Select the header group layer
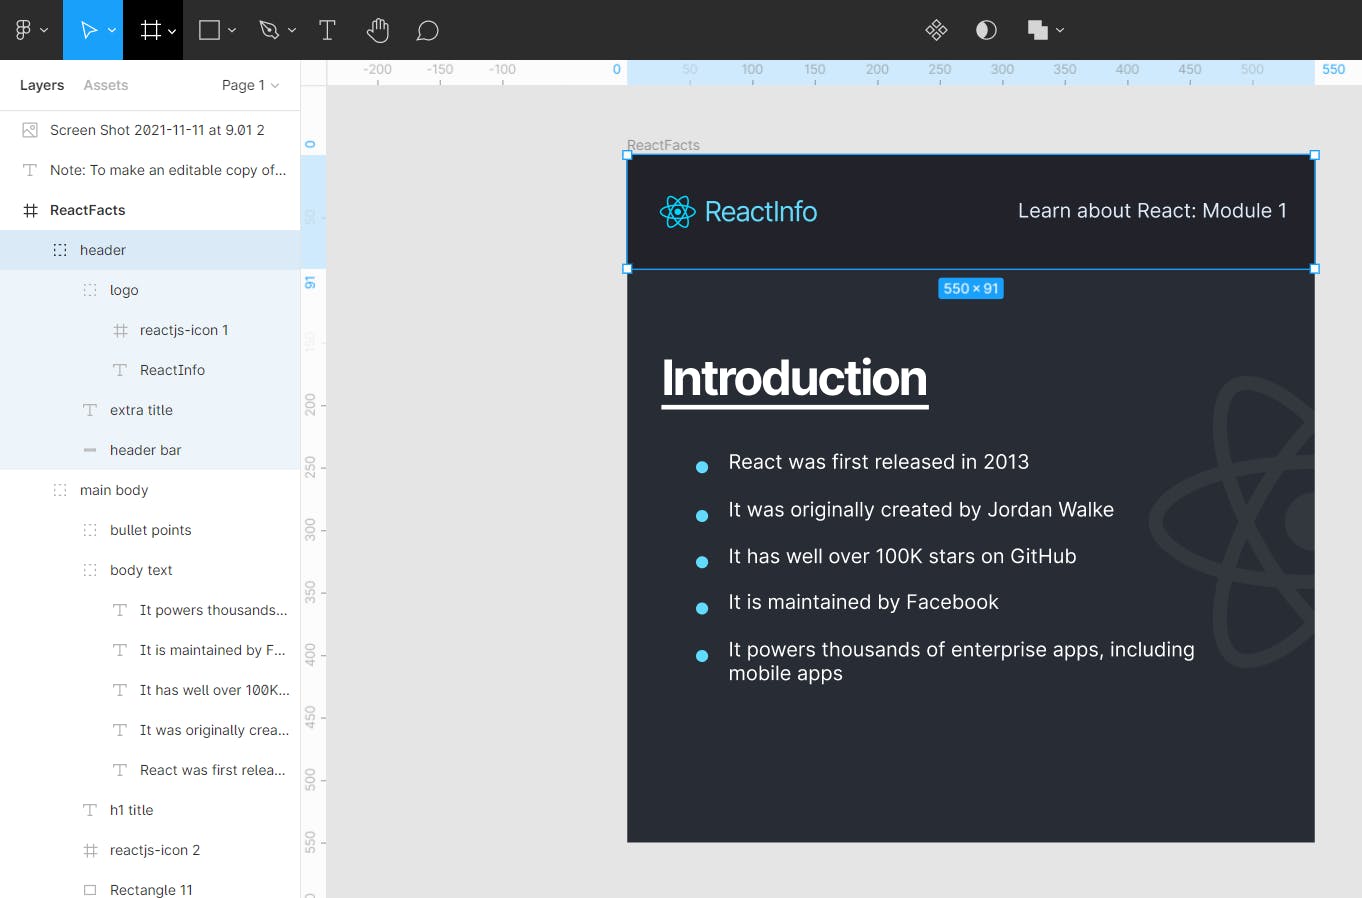This screenshot has height=898, width=1362. (150, 250)
